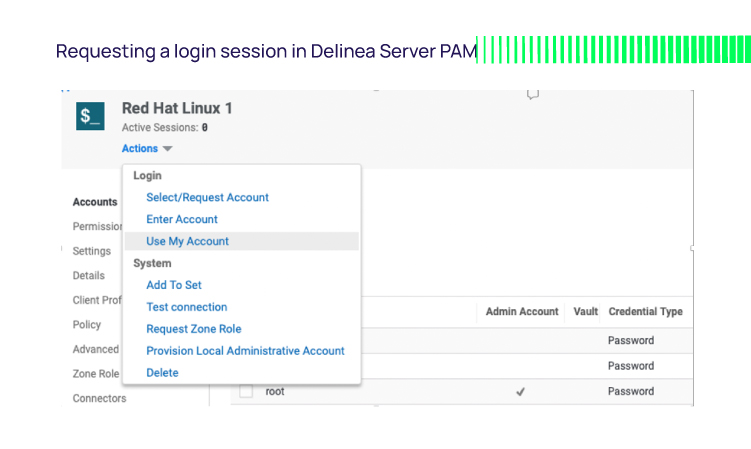The height and width of the screenshot is (449, 751).
Task: Click the comment bubble icon at top
Action: tap(533, 94)
